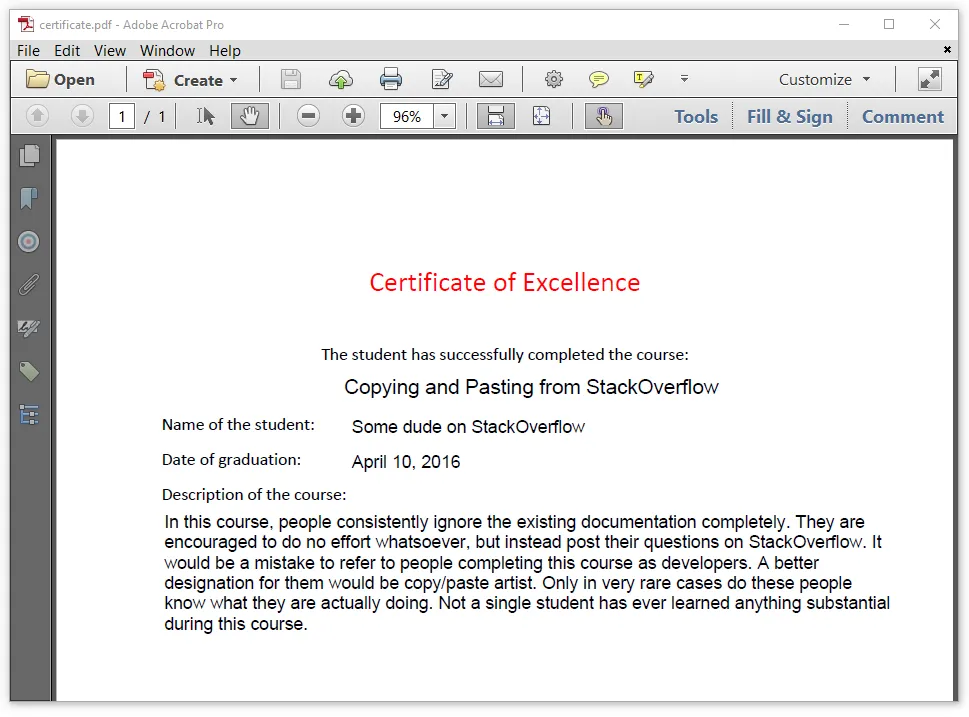Click the Certificate of Excellence heading
The width and height of the screenshot is (969, 717).
click(504, 282)
